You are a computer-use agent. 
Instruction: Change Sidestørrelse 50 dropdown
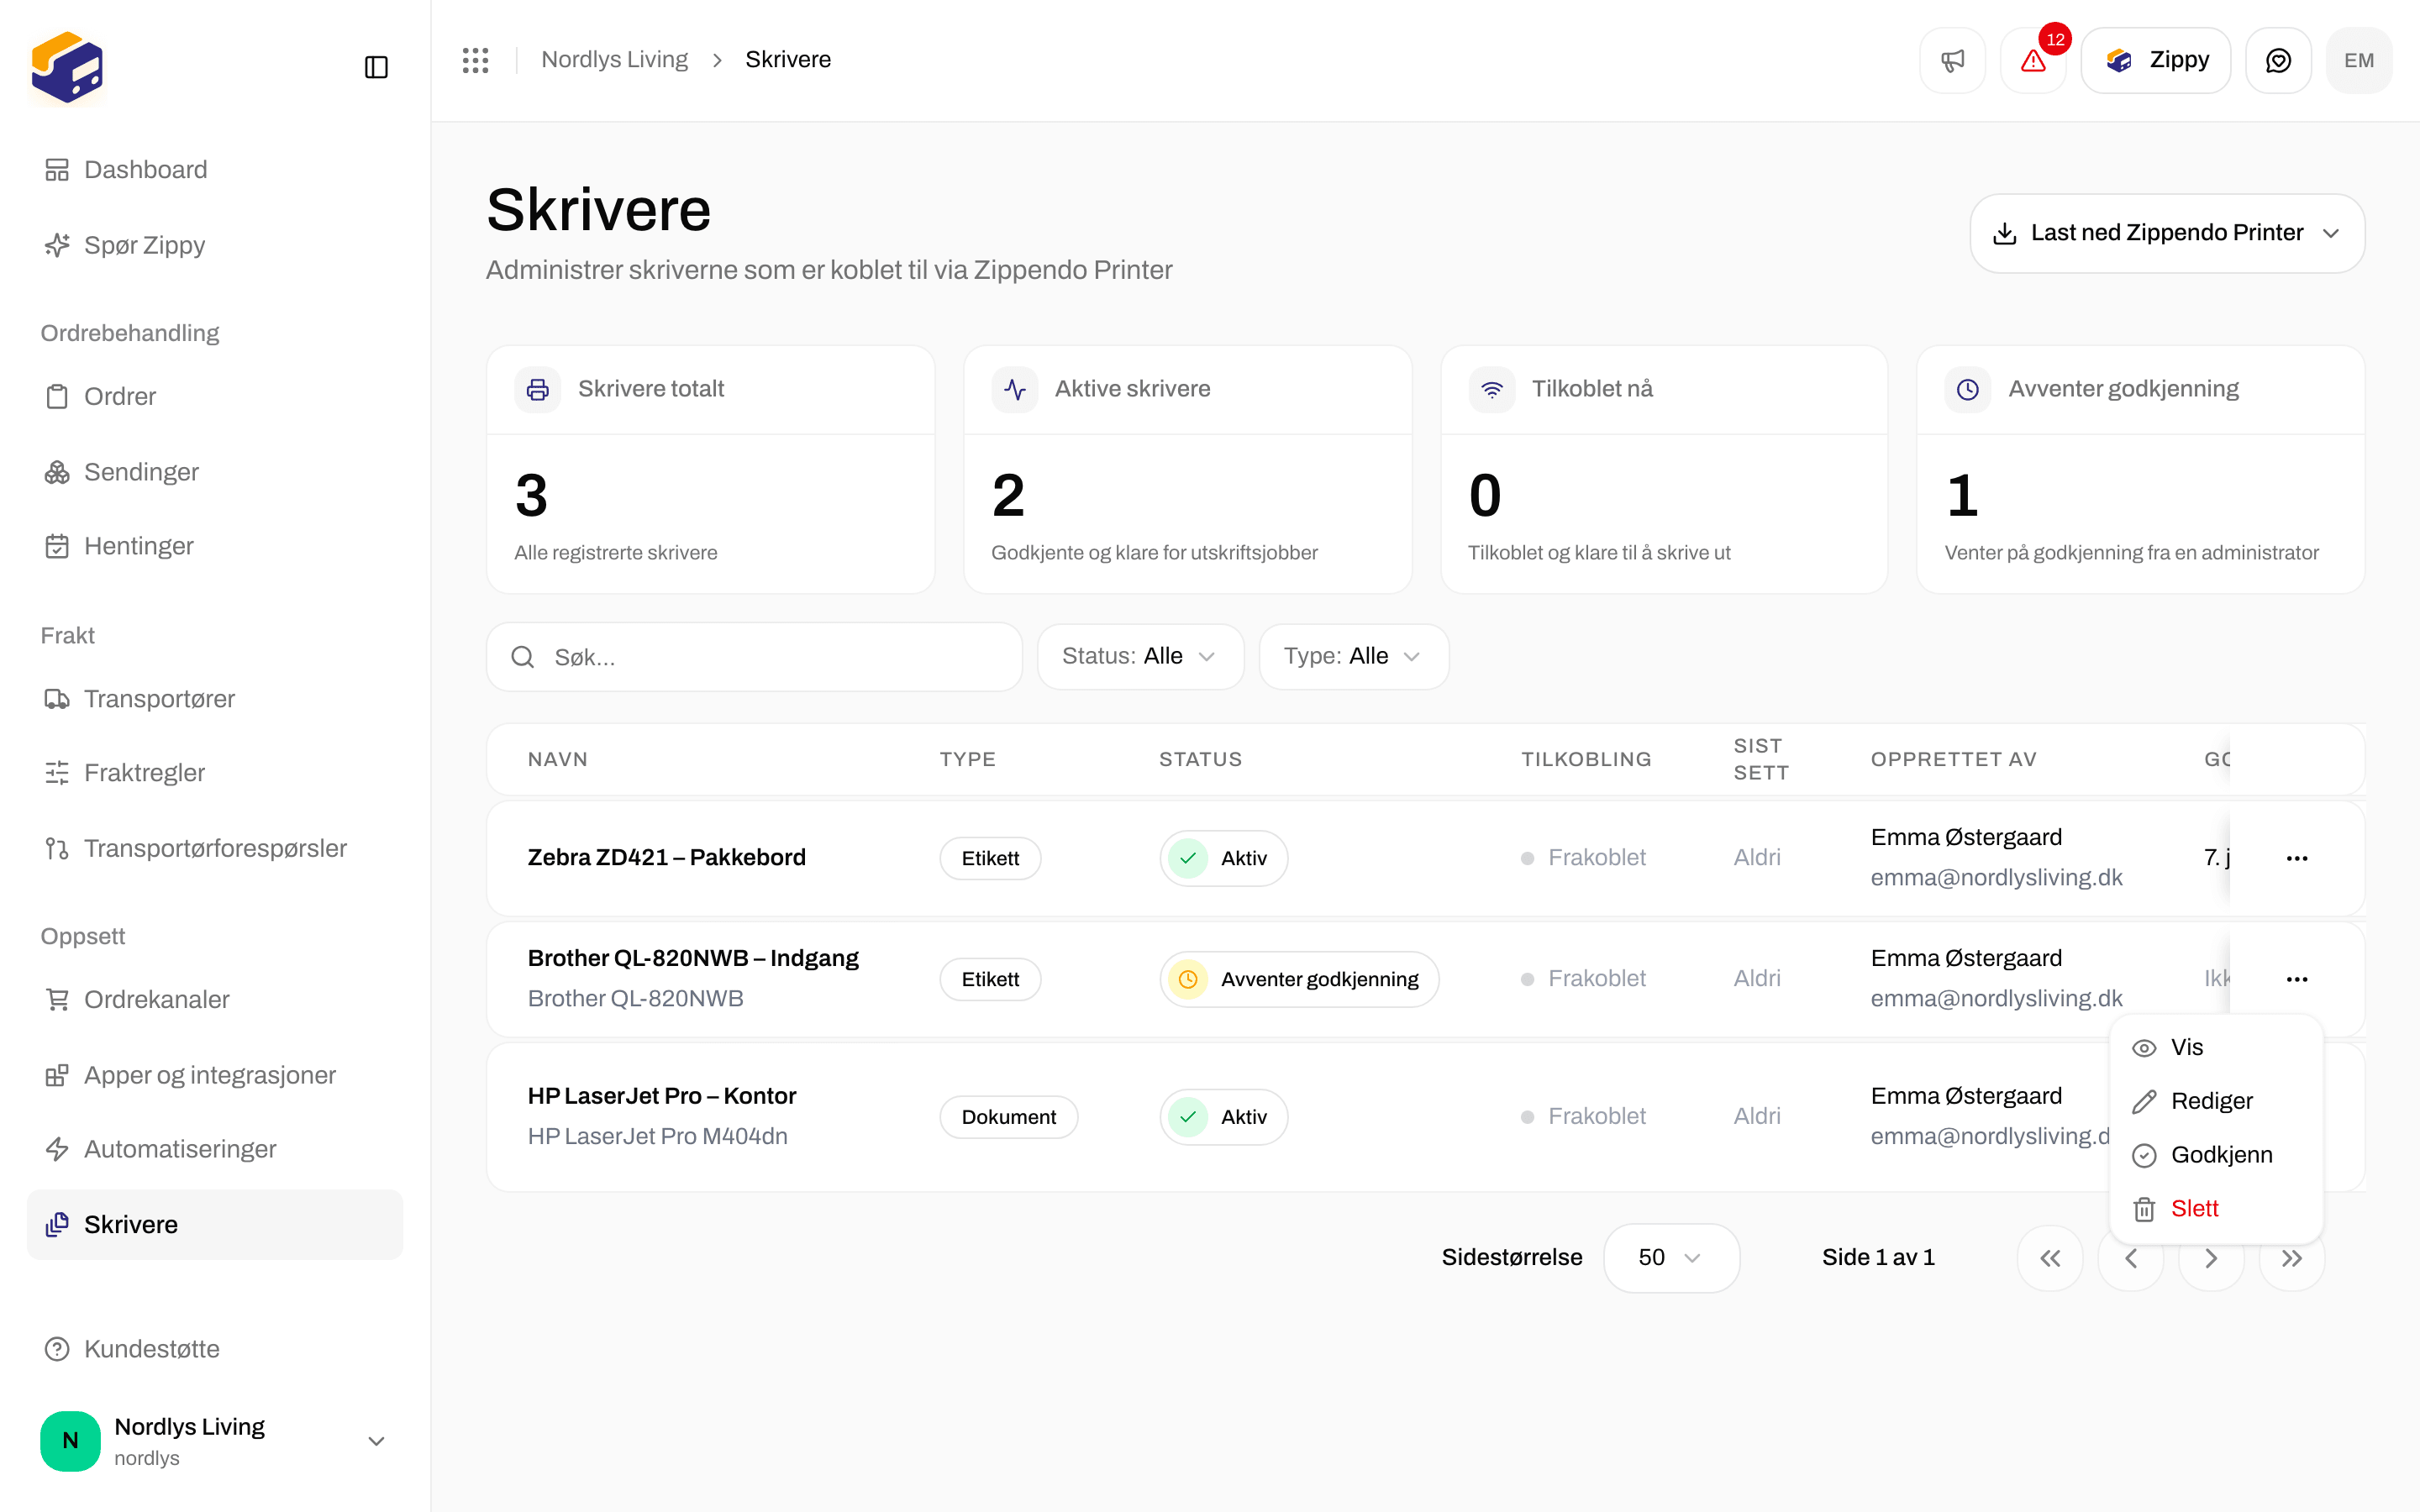[x=1671, y=1258]
